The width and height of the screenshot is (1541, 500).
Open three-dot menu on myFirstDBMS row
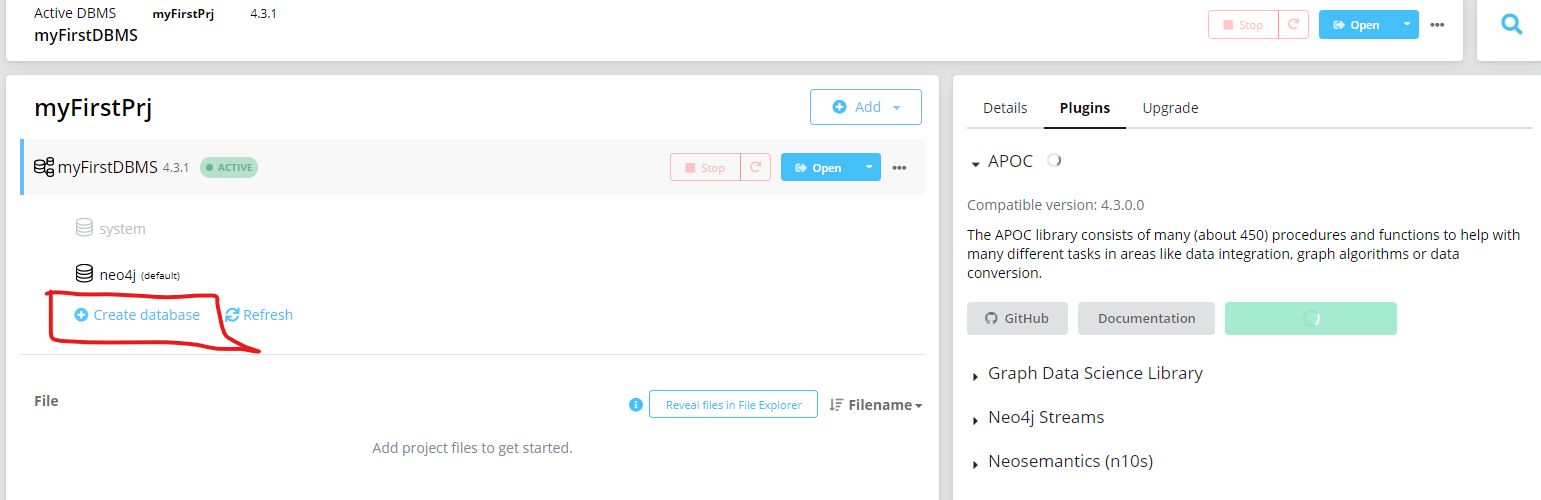[899, 167]
